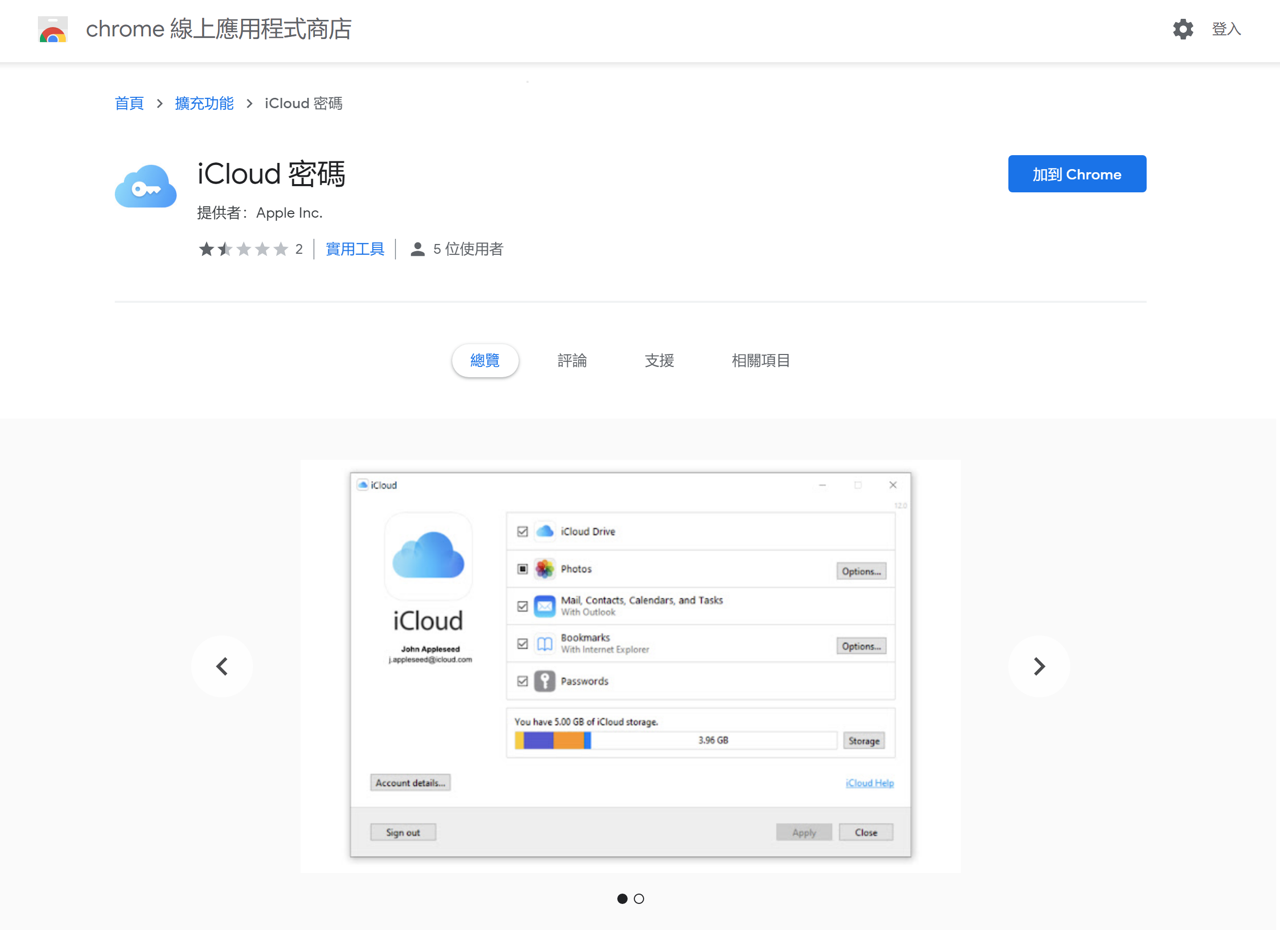The image size is (1280, 930).
Task: Open 實用工具 category link
Action: click(355, 249)
